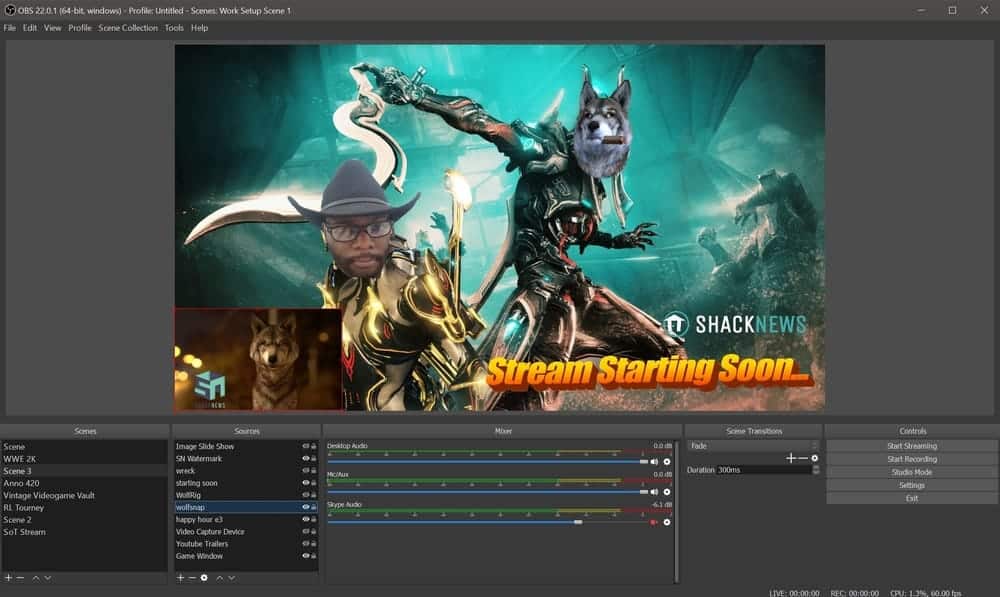
Task: Lock the Game Window source
Action: pyautogui.click(x=314, y=556)
